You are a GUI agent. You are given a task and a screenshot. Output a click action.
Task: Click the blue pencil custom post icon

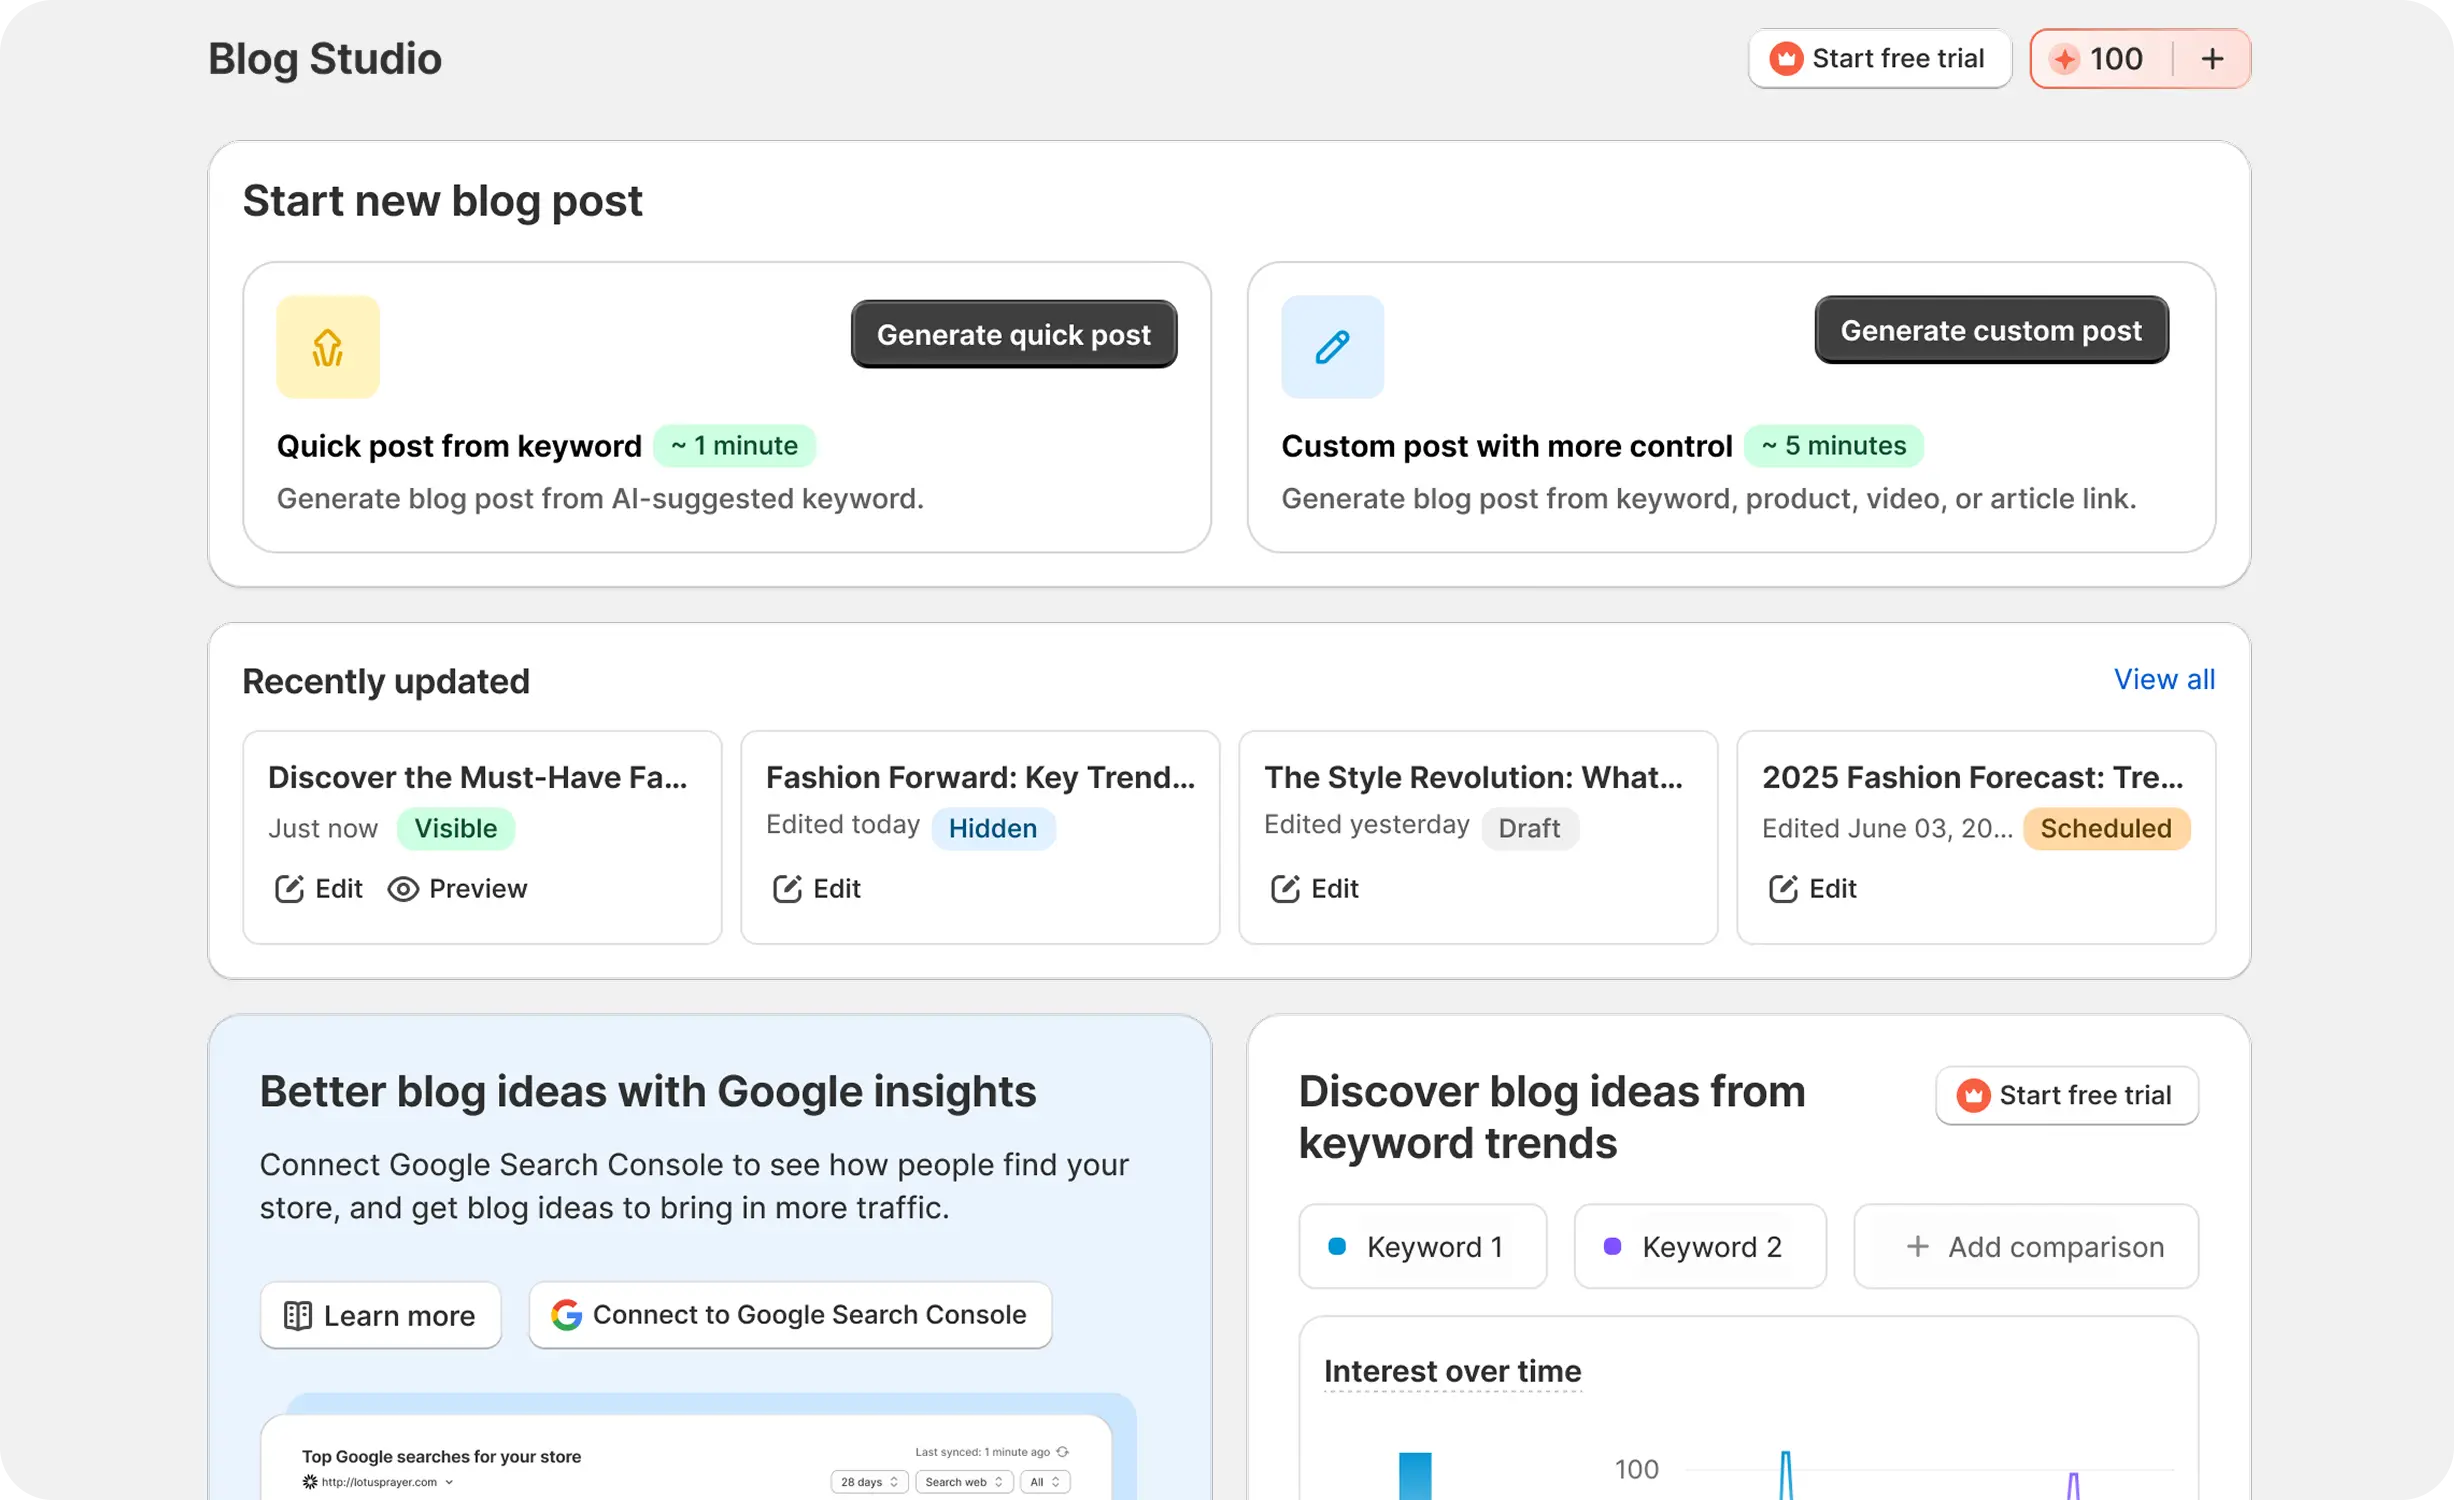[x=1332, y=347]
